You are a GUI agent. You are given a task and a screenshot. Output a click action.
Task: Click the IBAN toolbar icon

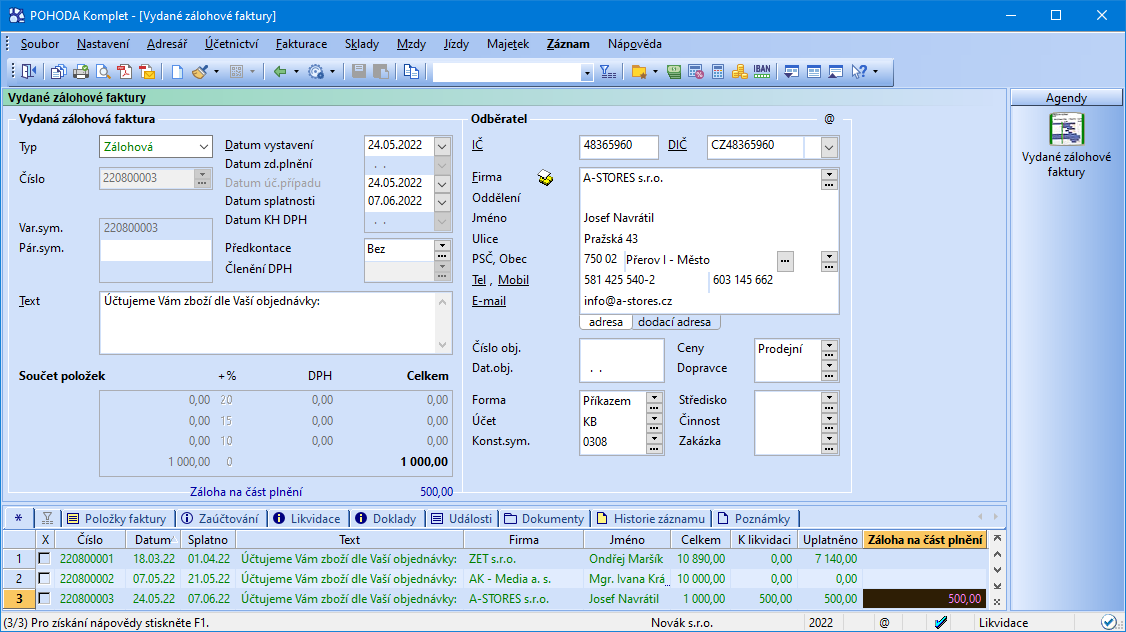click(762, 71)
